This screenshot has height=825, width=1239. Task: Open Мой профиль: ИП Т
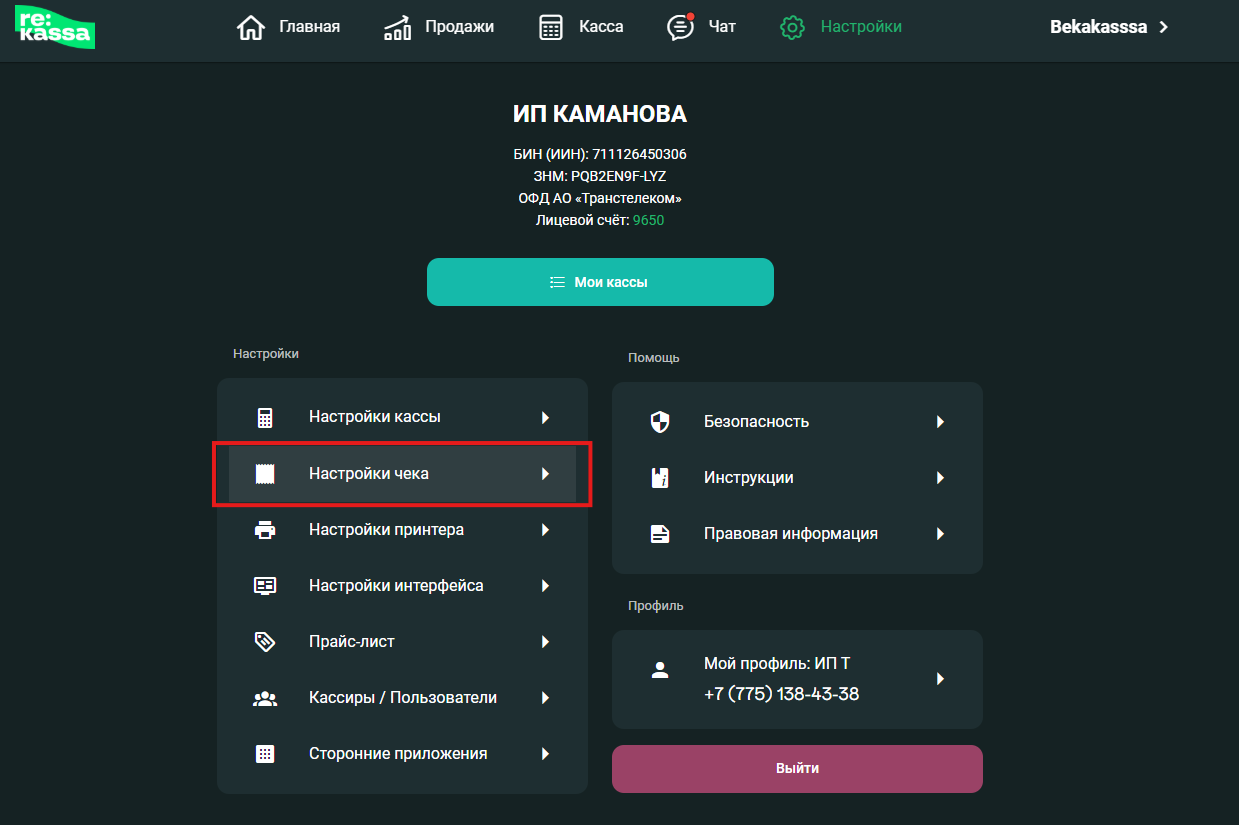pos(797,679)
